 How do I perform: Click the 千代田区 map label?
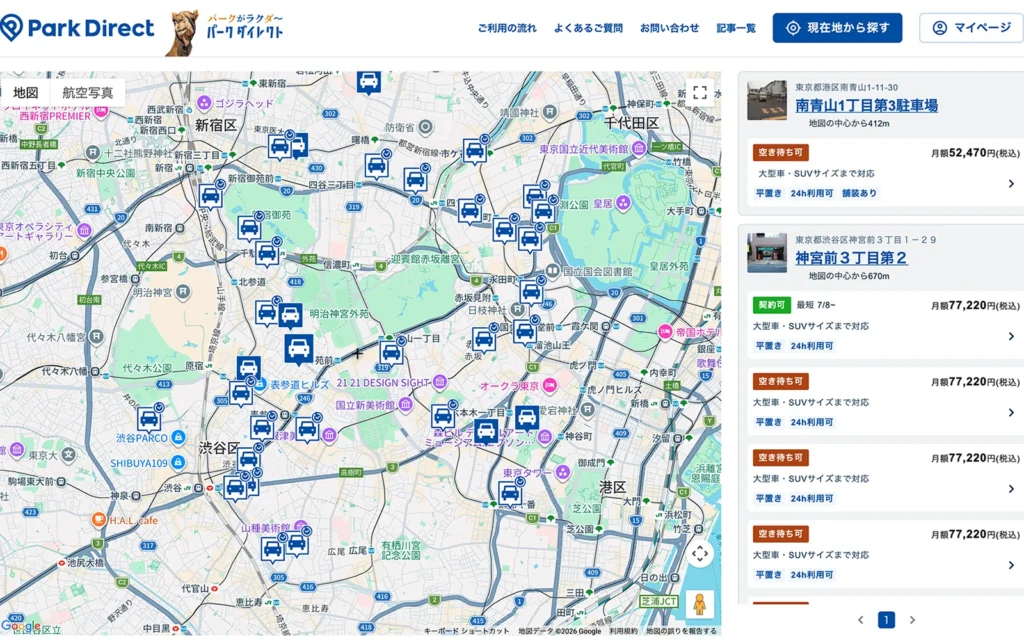(631, 123)
